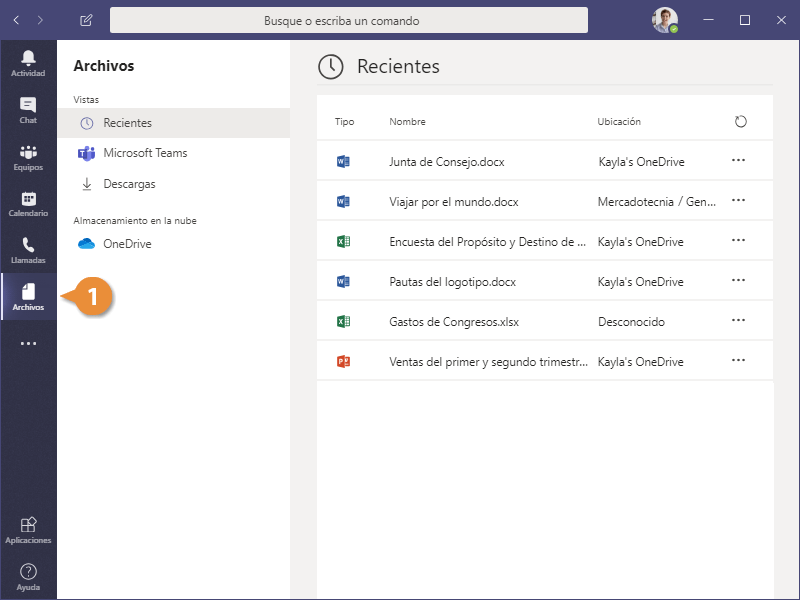The height and width of the screenshot is (600, 800).
Task: Open Chat in the sidebar
Action: click(28, 109)
